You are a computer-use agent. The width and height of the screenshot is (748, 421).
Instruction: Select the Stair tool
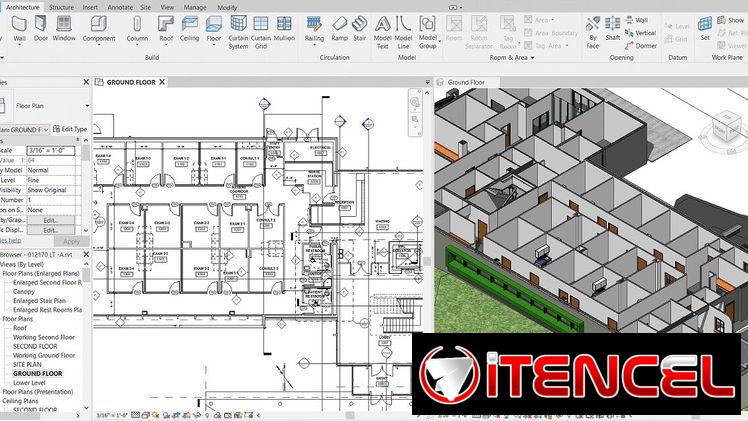(360, 28)
